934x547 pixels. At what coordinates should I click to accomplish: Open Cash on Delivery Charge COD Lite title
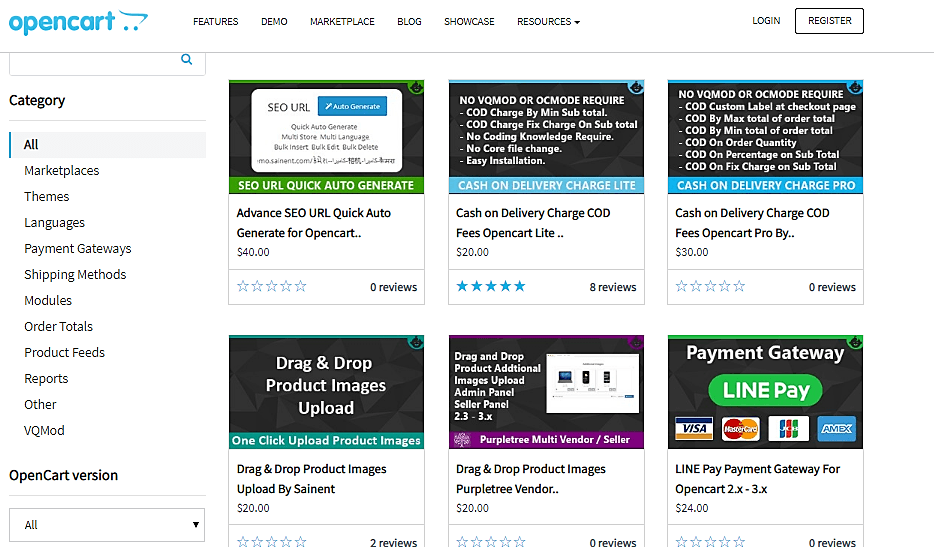tap(533, 223)
